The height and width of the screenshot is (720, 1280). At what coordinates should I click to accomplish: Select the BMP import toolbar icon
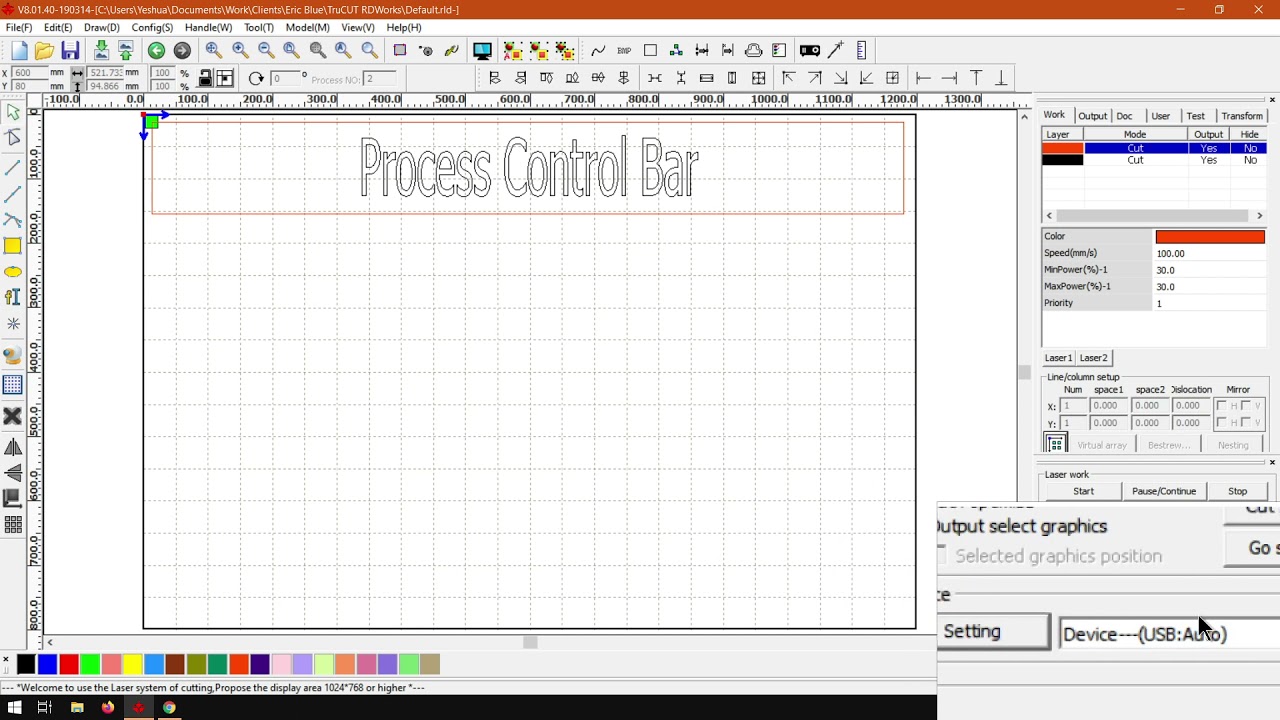(624, 50)
